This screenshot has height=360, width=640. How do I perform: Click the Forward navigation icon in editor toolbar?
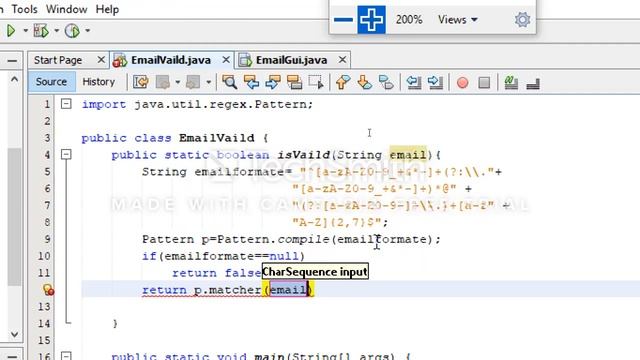pyautogui.click(x=193, y=82)
